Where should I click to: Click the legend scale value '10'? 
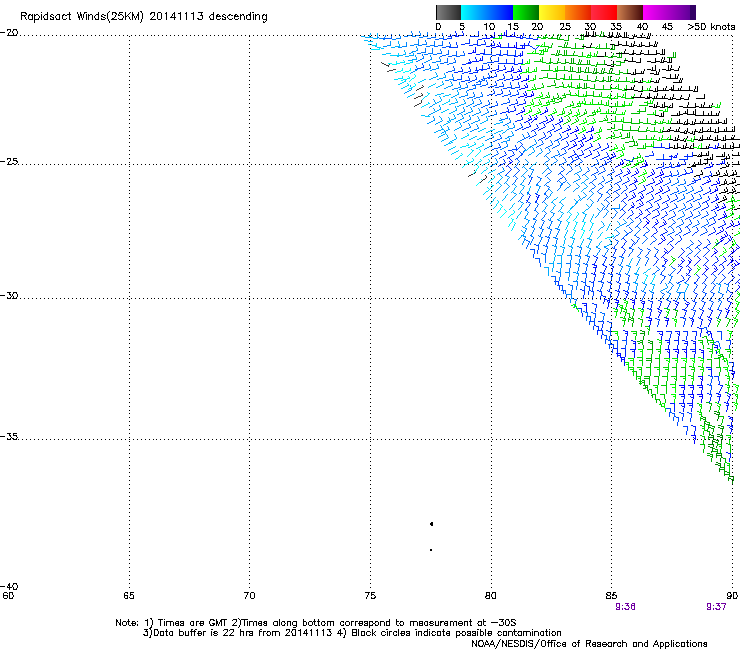489,27
